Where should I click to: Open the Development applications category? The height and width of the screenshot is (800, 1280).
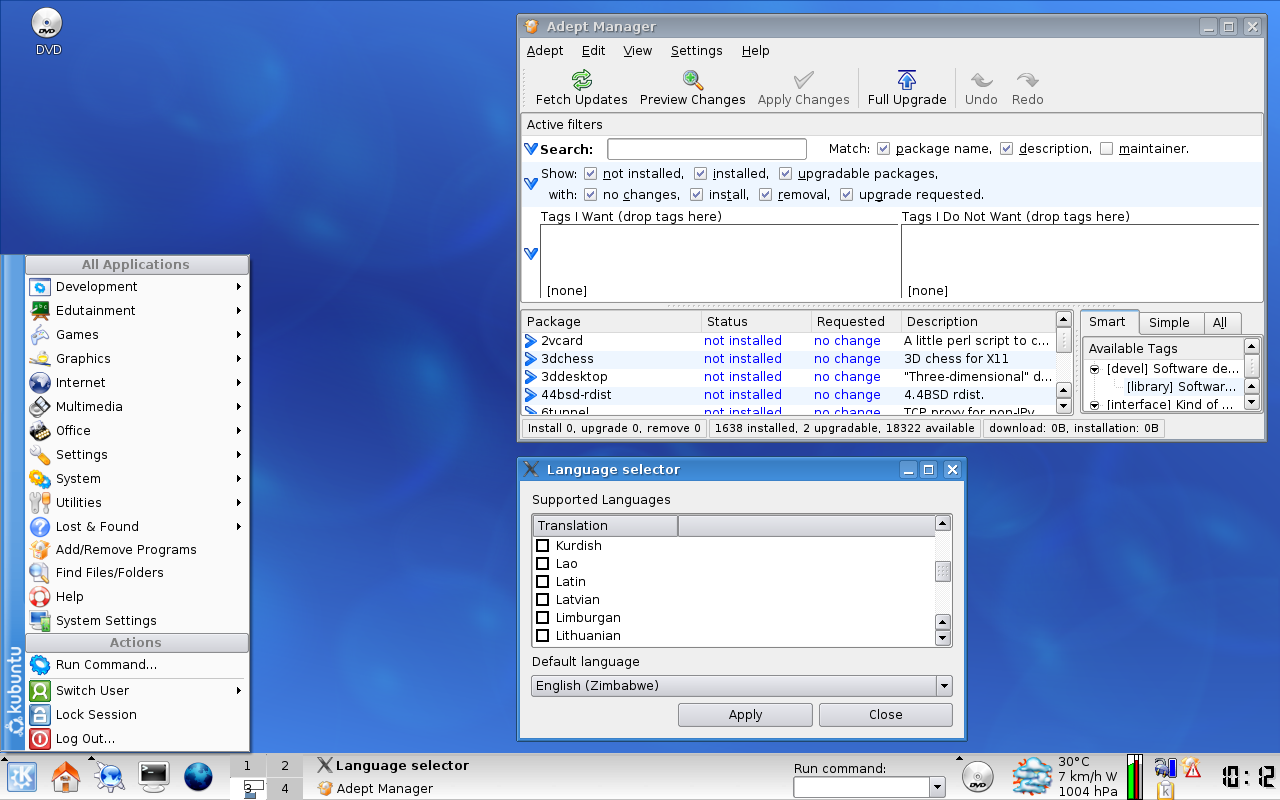[x=137, y=286]
